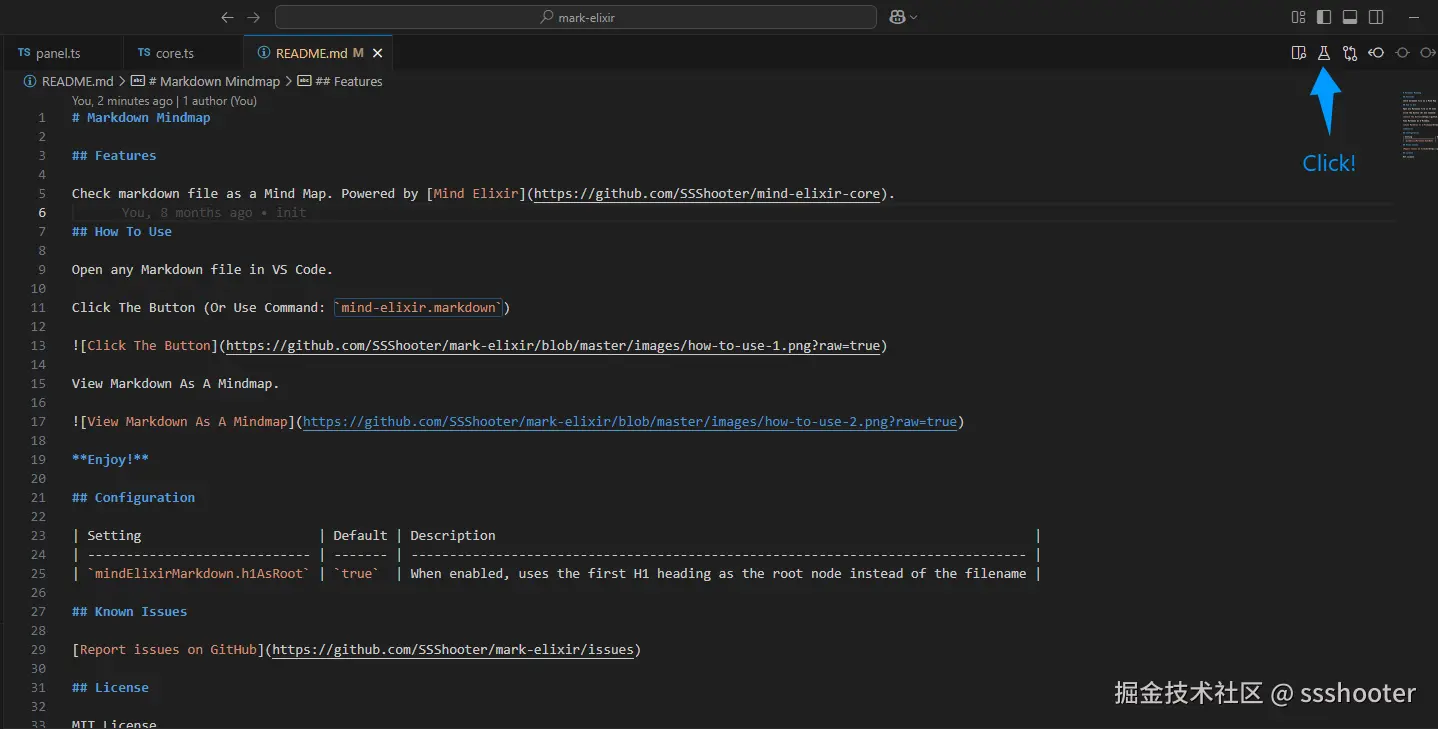Click the GitHub issues URL link
This screenshot has width=1438, height=729.
(x=453, y=650)
